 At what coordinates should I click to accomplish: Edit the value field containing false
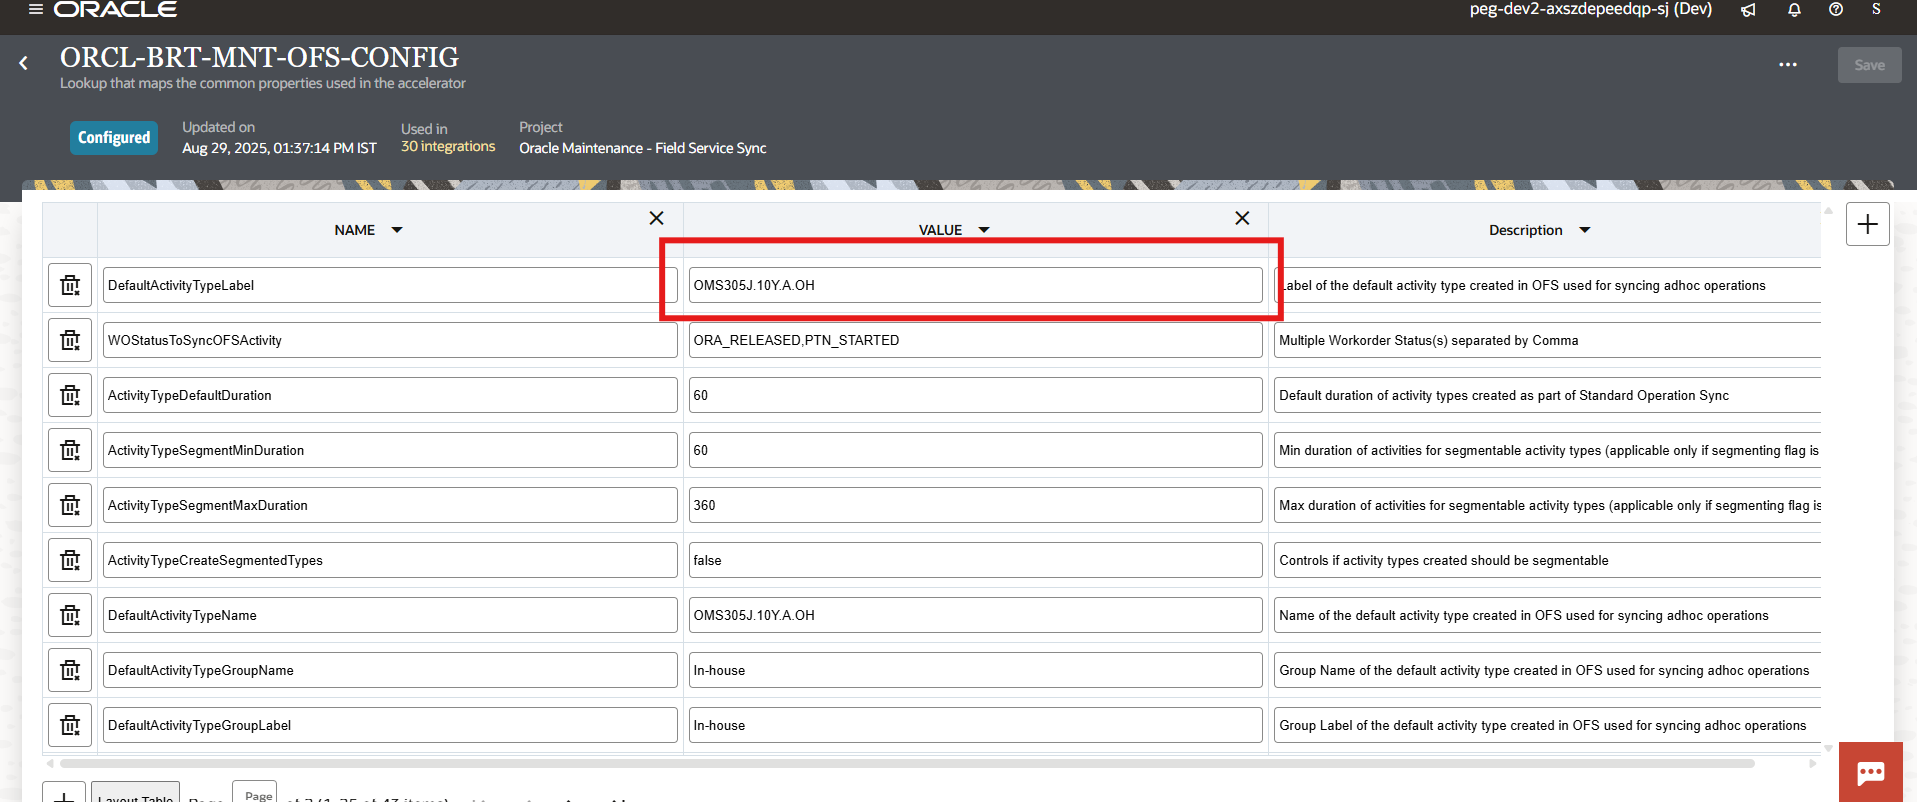pos(975,560)
